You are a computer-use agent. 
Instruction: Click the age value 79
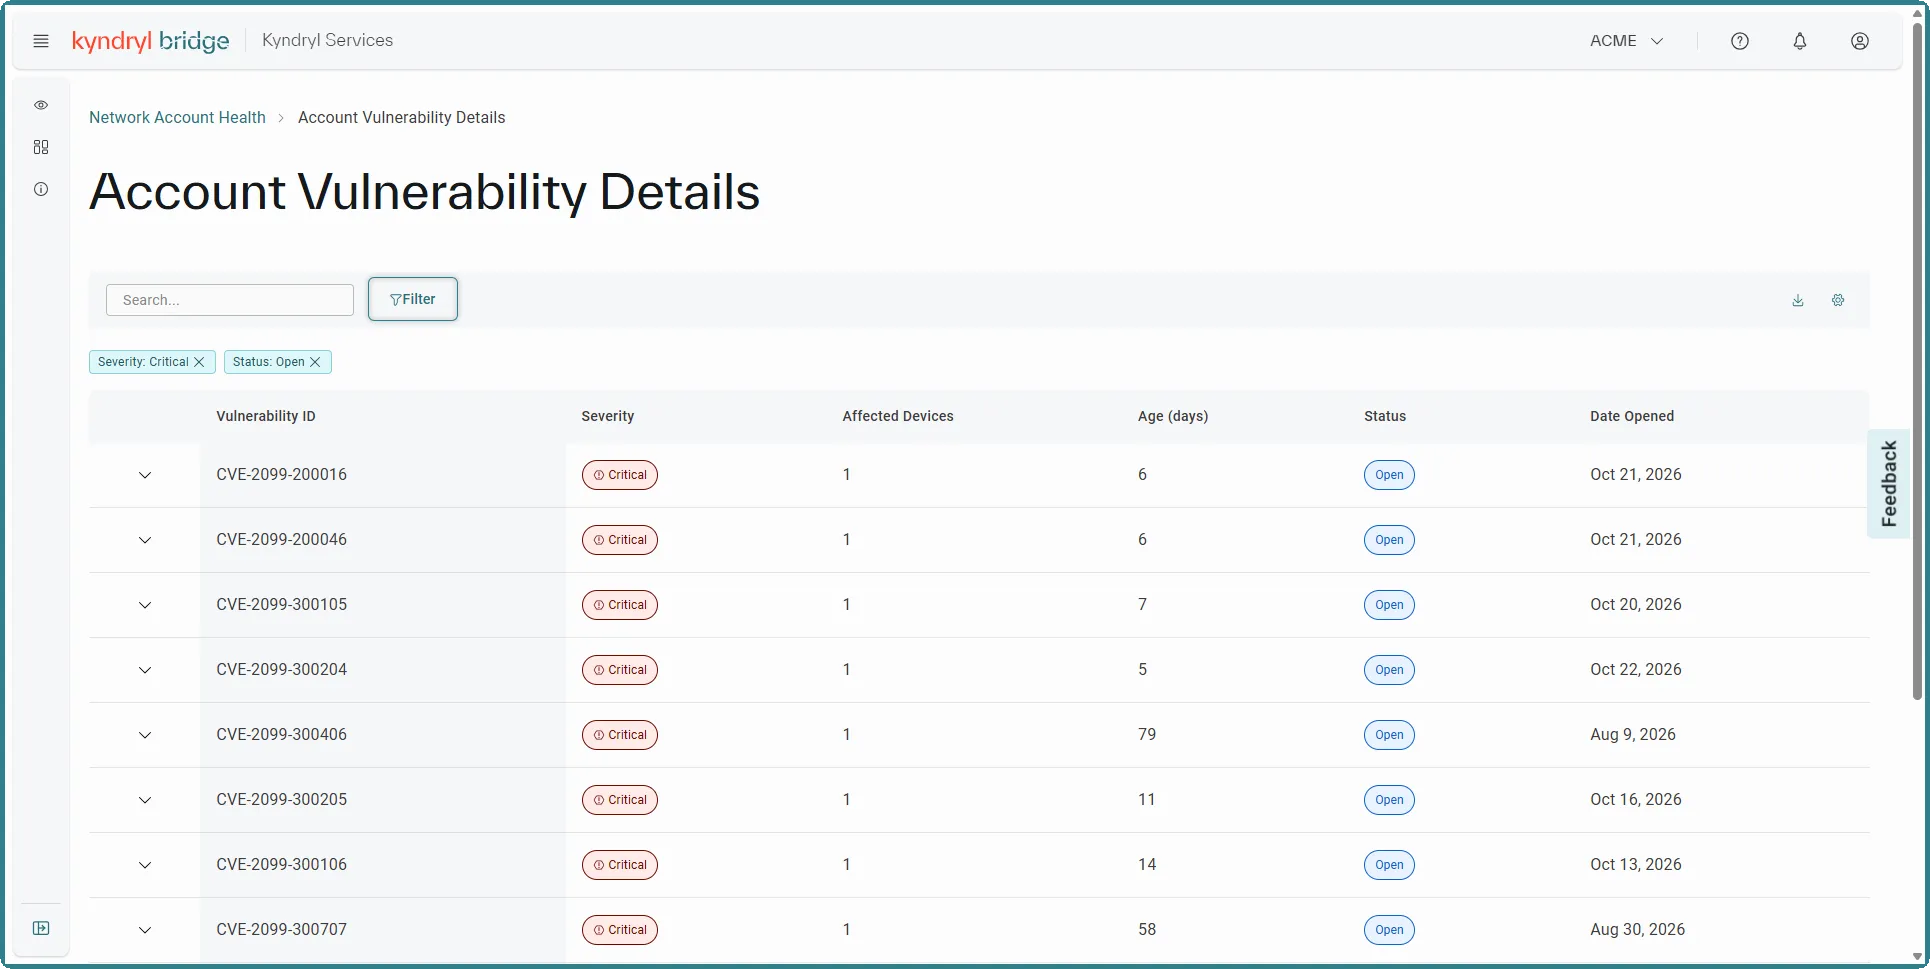pyautogui.click(x=1147, y=735)
